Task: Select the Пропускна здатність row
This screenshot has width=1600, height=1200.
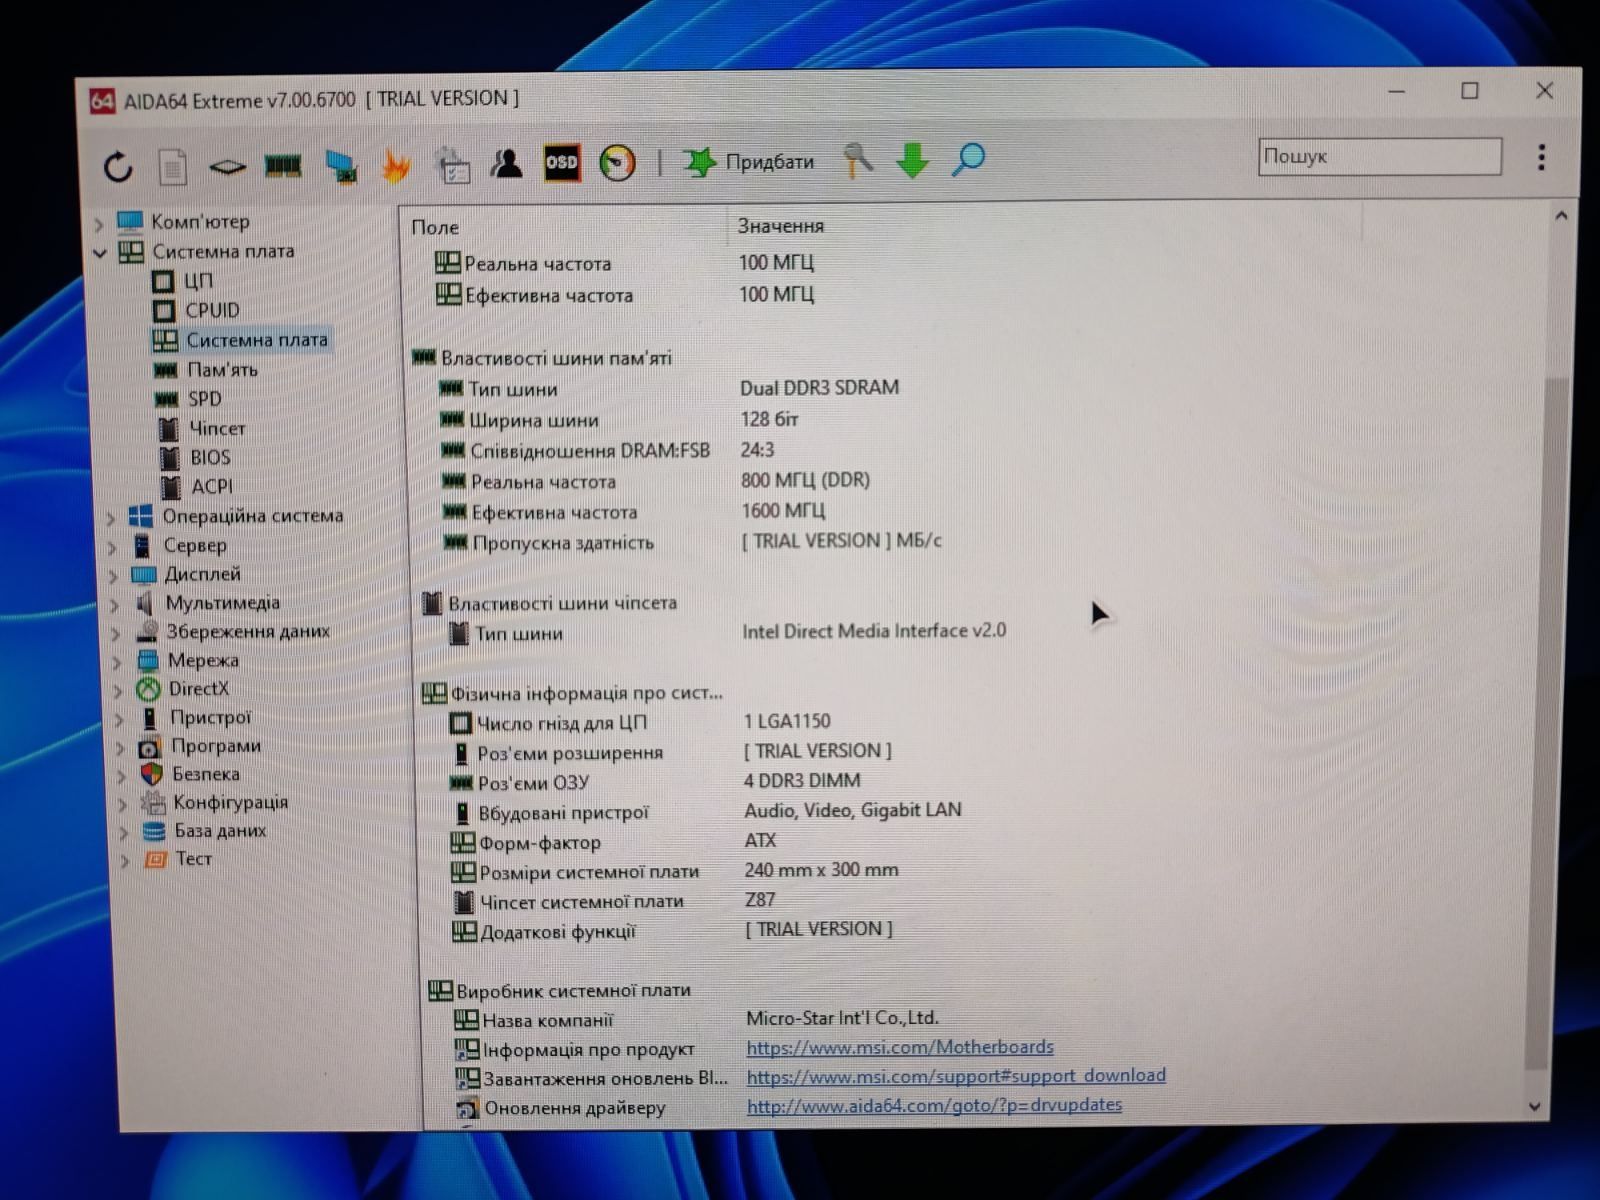Action: 693,542
